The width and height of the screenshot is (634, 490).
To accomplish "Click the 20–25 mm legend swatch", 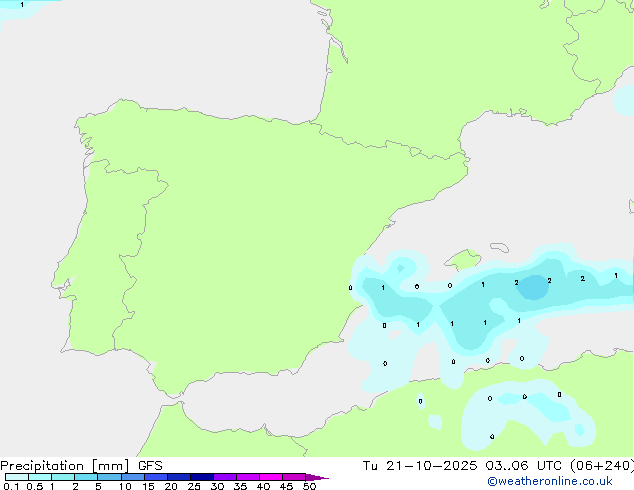I will pos(179,477).
